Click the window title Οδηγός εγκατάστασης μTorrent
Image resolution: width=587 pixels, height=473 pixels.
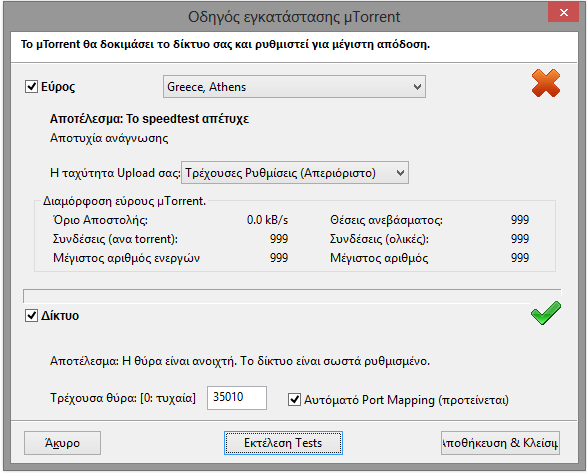coord(294,17)
